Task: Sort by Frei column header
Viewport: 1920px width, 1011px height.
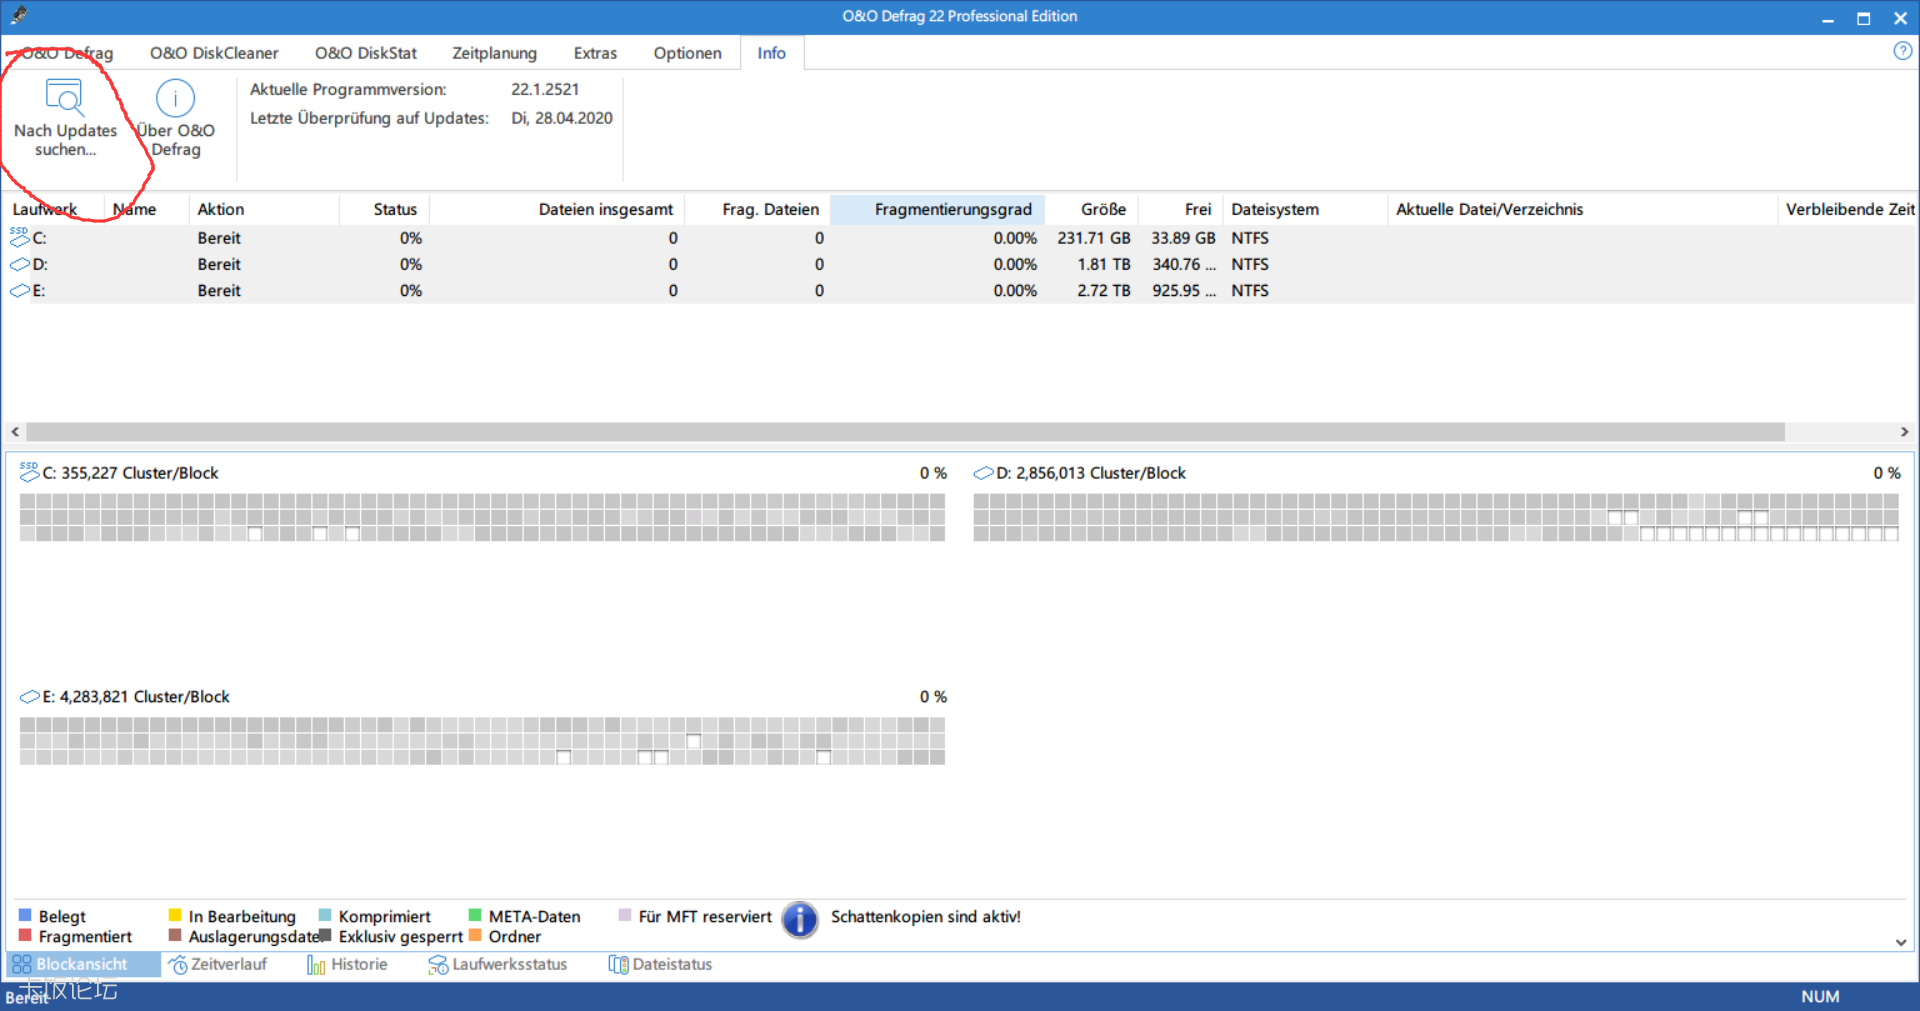Action: click(1181, 209)
